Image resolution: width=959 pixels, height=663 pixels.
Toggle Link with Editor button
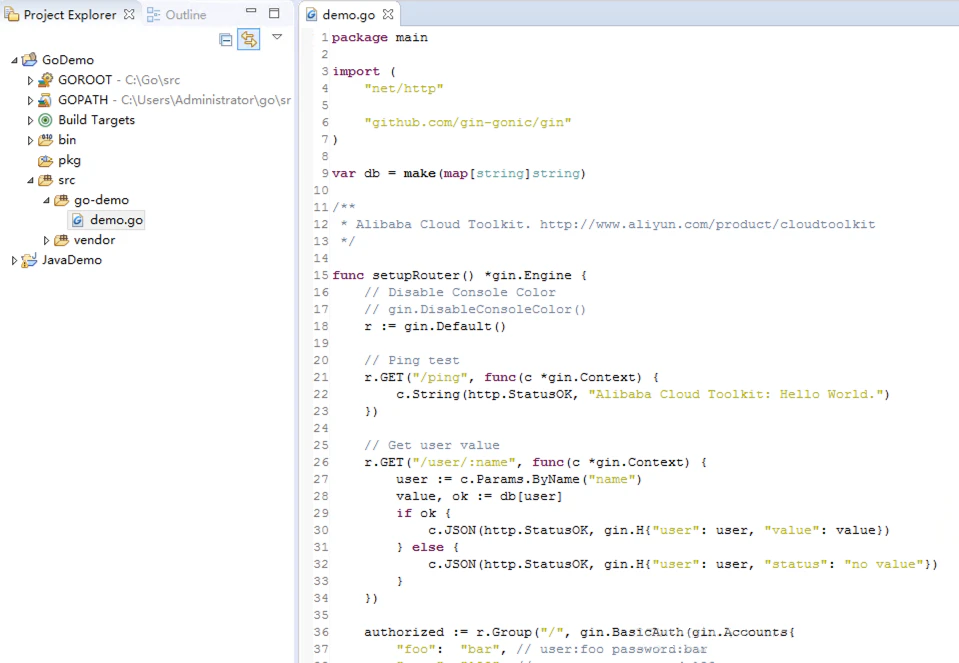(x=248, y=40)
